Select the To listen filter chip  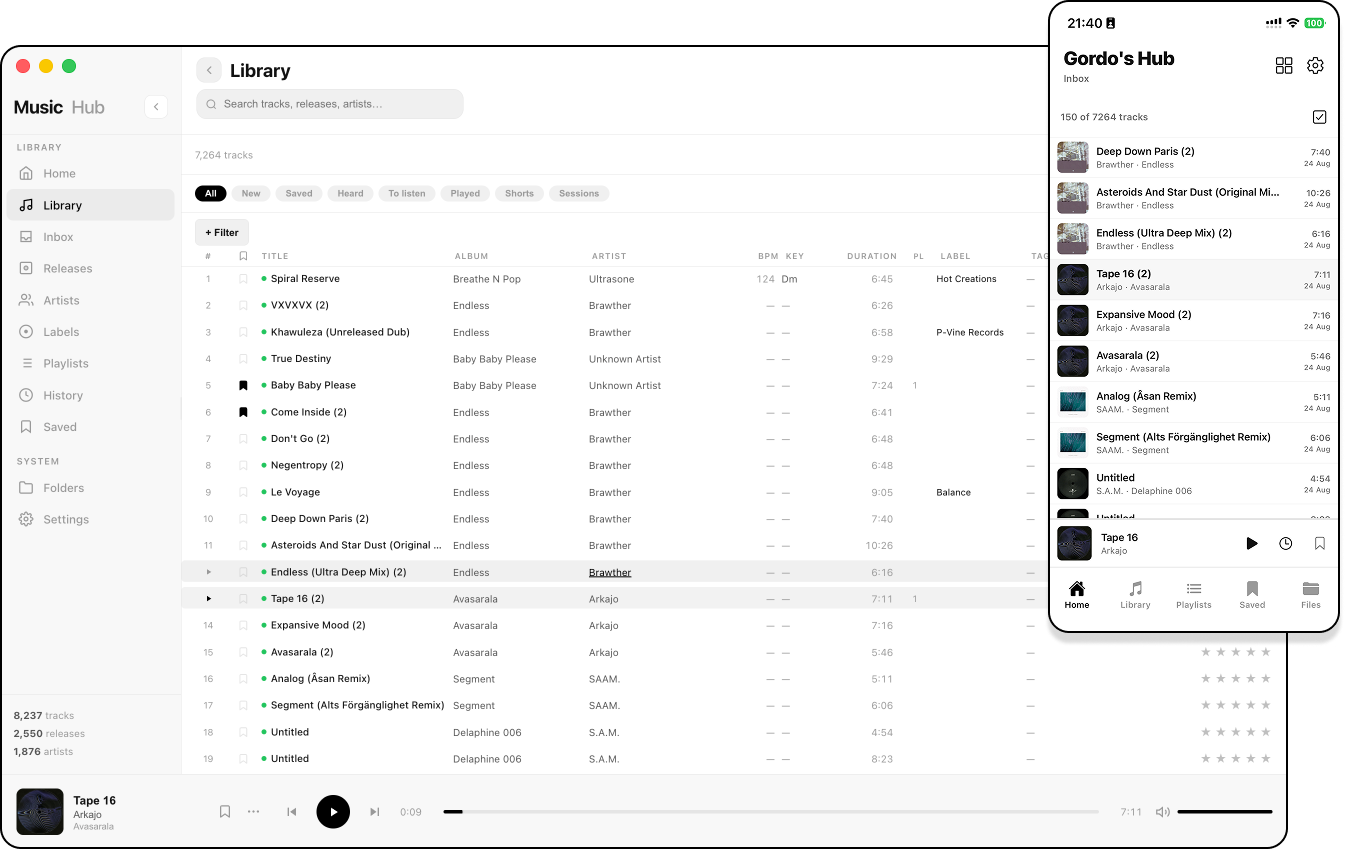[407, 194]
